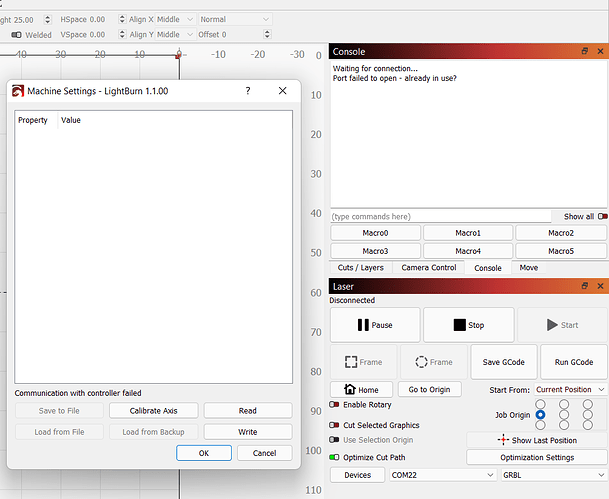Switch to the Console tab

point(488,268)
